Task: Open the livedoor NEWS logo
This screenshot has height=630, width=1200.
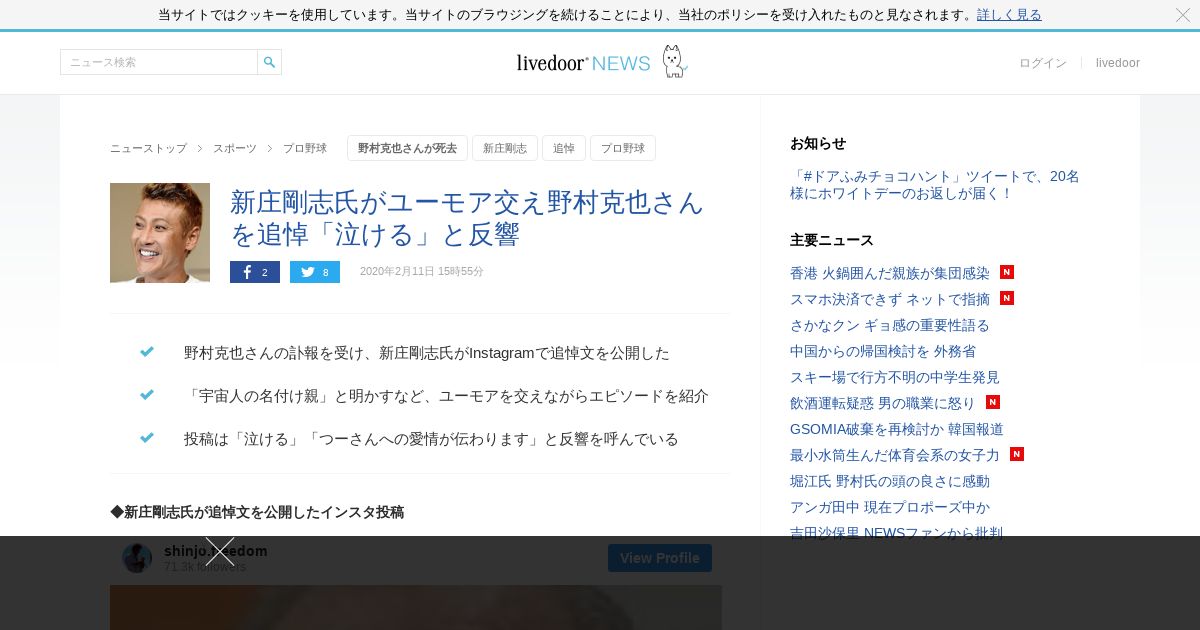Action: tap(601, 62)
